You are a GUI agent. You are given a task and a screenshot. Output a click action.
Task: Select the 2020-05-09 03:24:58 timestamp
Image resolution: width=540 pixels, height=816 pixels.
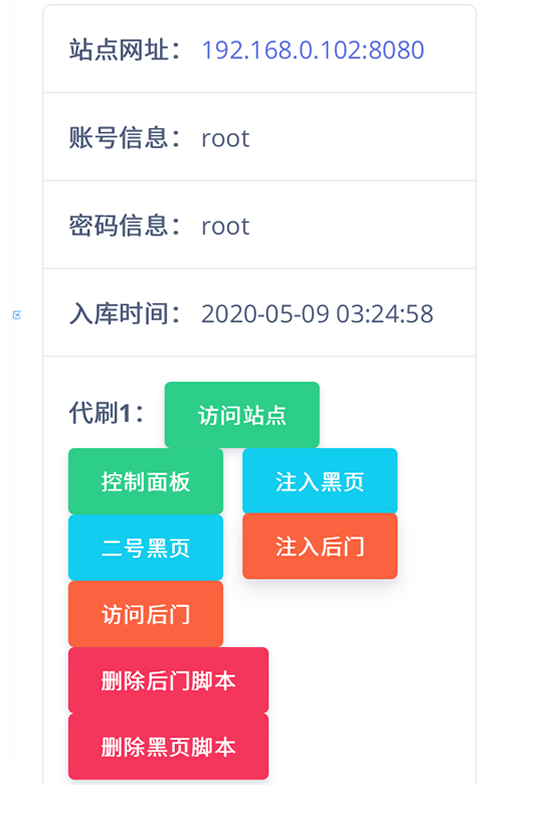tap(317, 314)
